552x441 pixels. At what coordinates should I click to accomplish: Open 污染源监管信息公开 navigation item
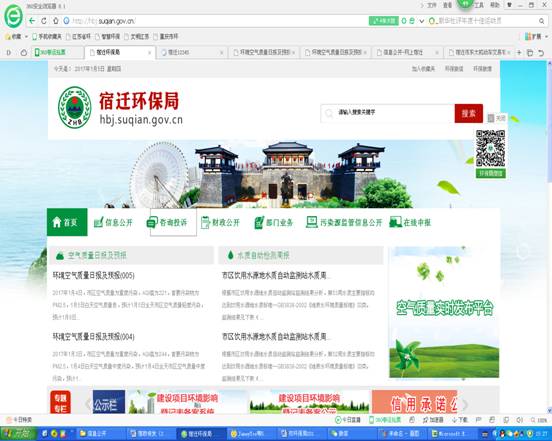click(344, 222)
